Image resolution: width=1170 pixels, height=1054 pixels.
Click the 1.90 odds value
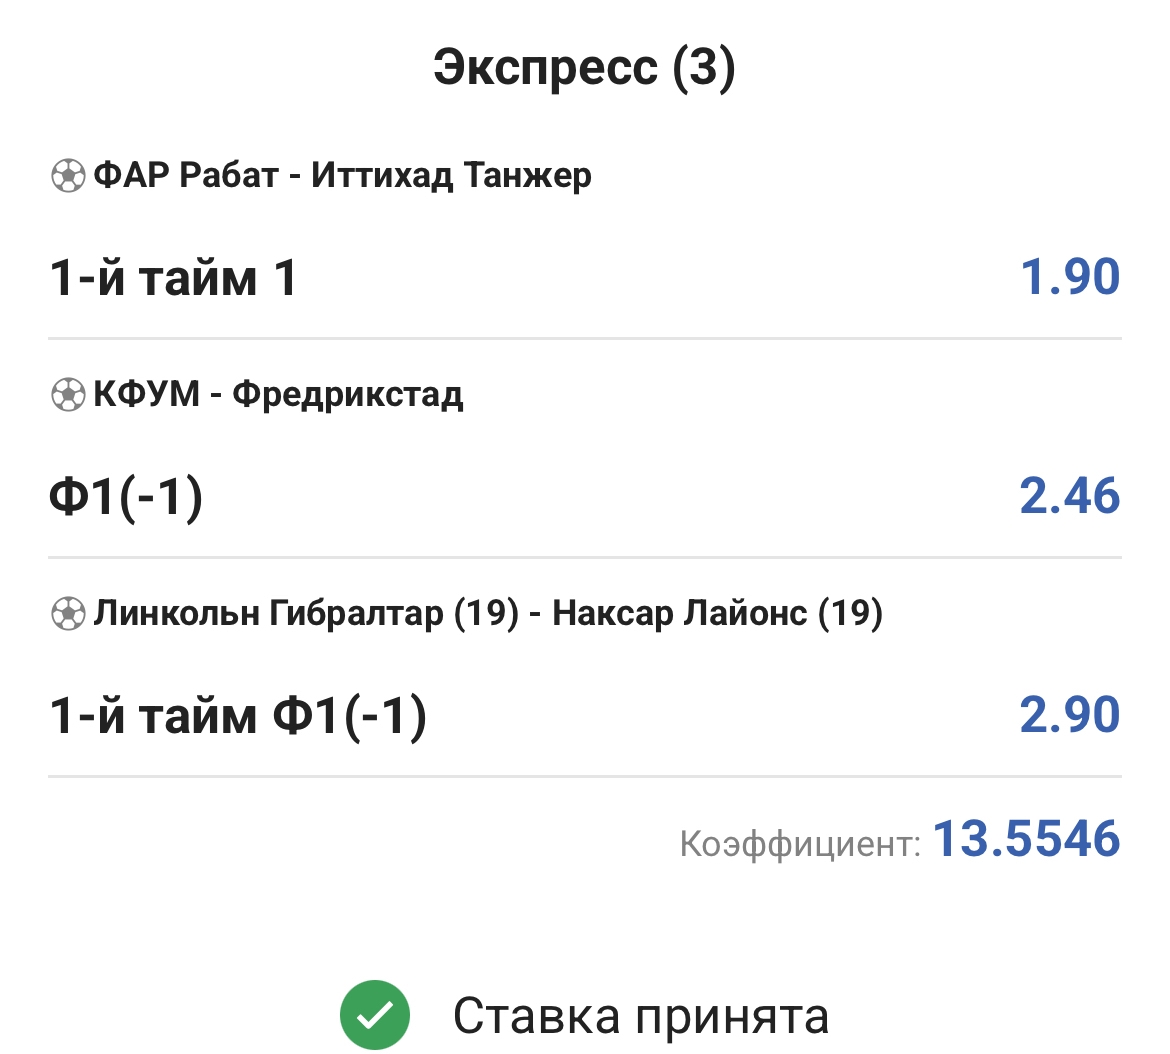[1069, 277]
